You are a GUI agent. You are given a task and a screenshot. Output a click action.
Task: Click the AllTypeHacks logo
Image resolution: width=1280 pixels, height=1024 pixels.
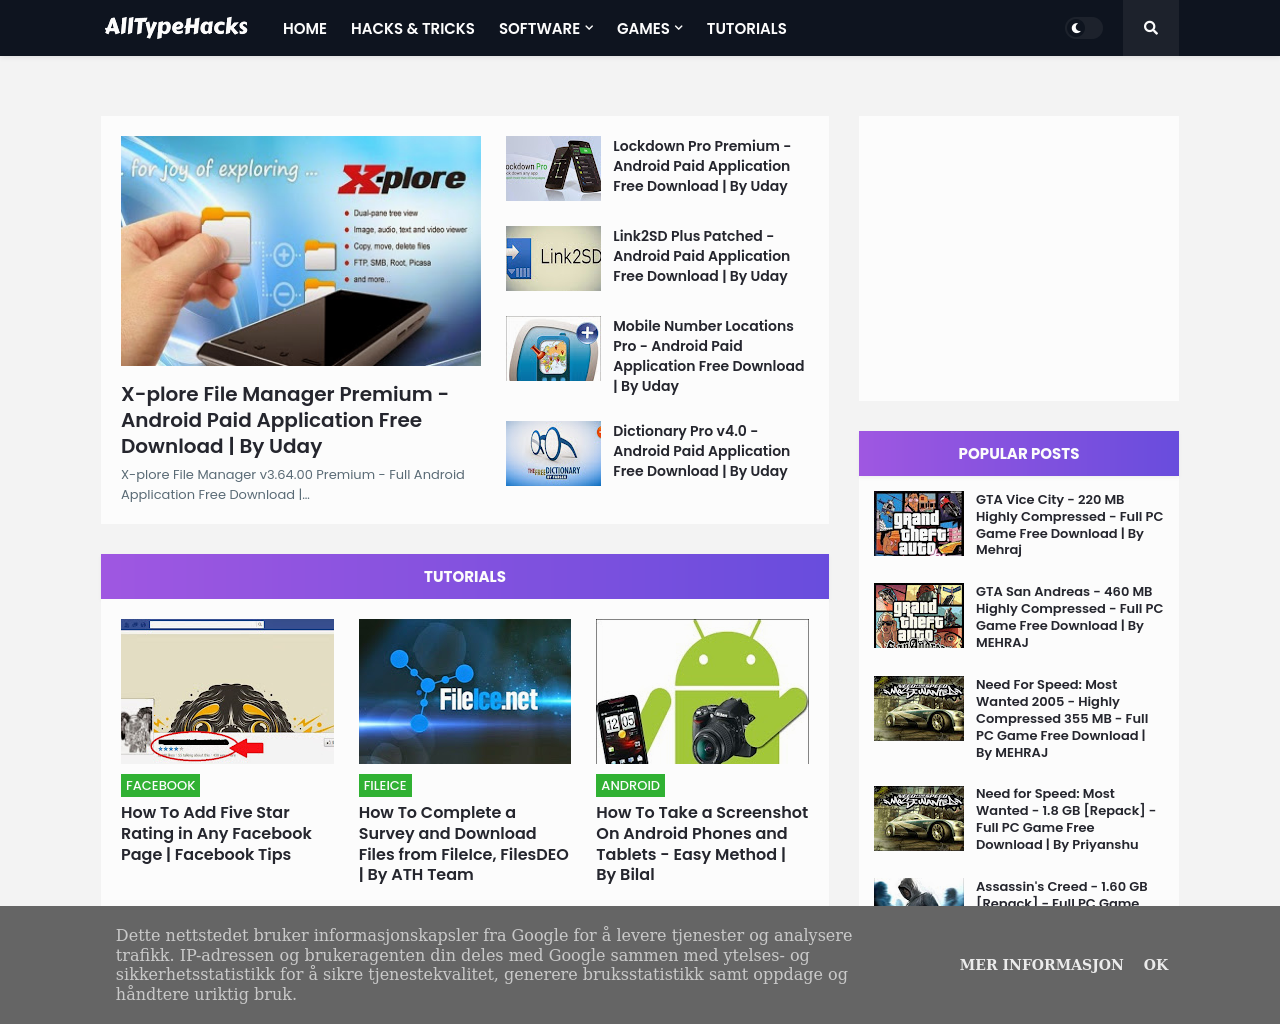click(x=176, y=27)
